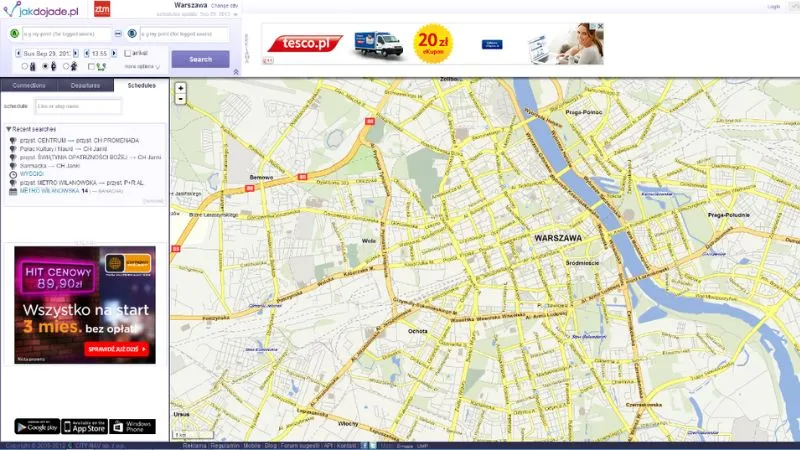This screenshot has width=800, height=450.
Task: Zoom out on the map
Action: [180, 100]
